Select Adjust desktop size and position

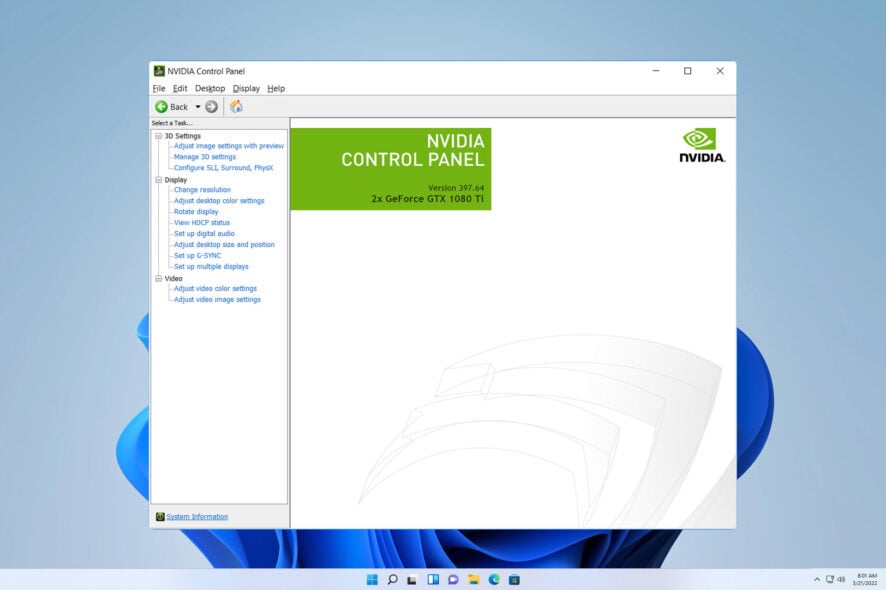(224, 245)
